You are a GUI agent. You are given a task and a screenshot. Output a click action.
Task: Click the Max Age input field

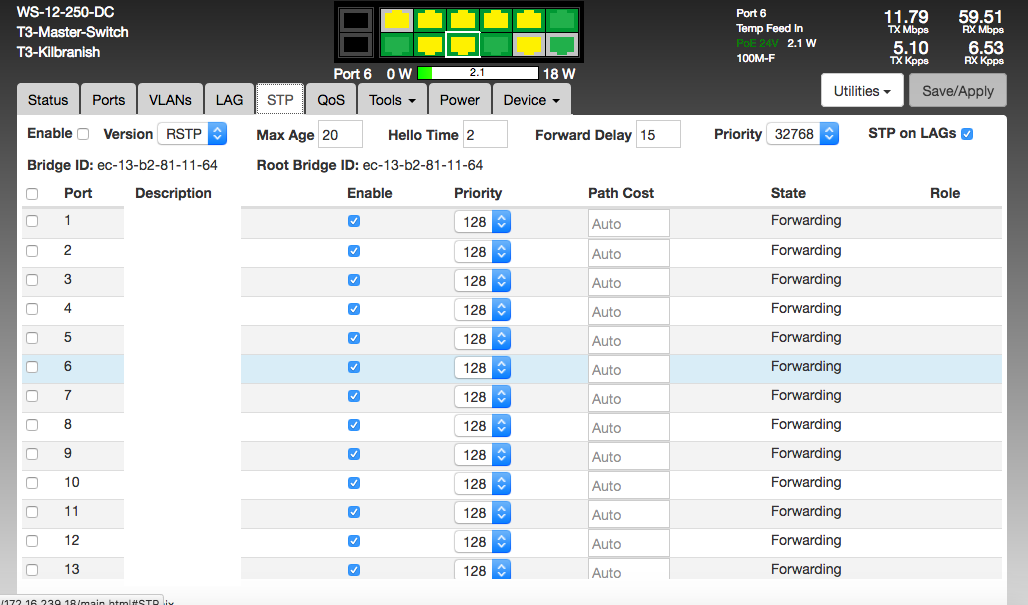(340, 134)
